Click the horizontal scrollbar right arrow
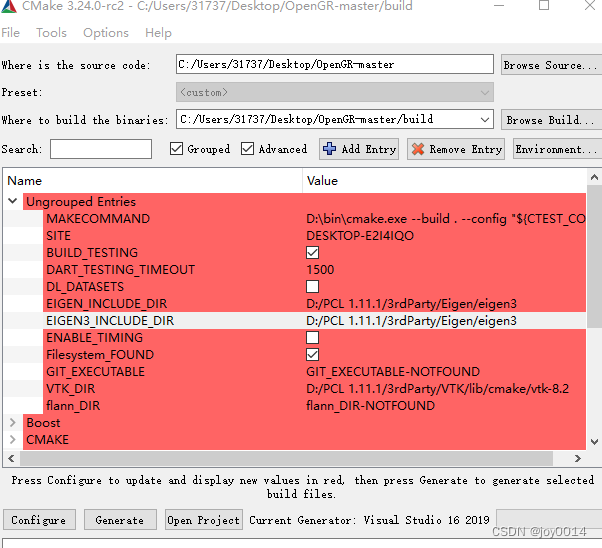 [577, 459]
